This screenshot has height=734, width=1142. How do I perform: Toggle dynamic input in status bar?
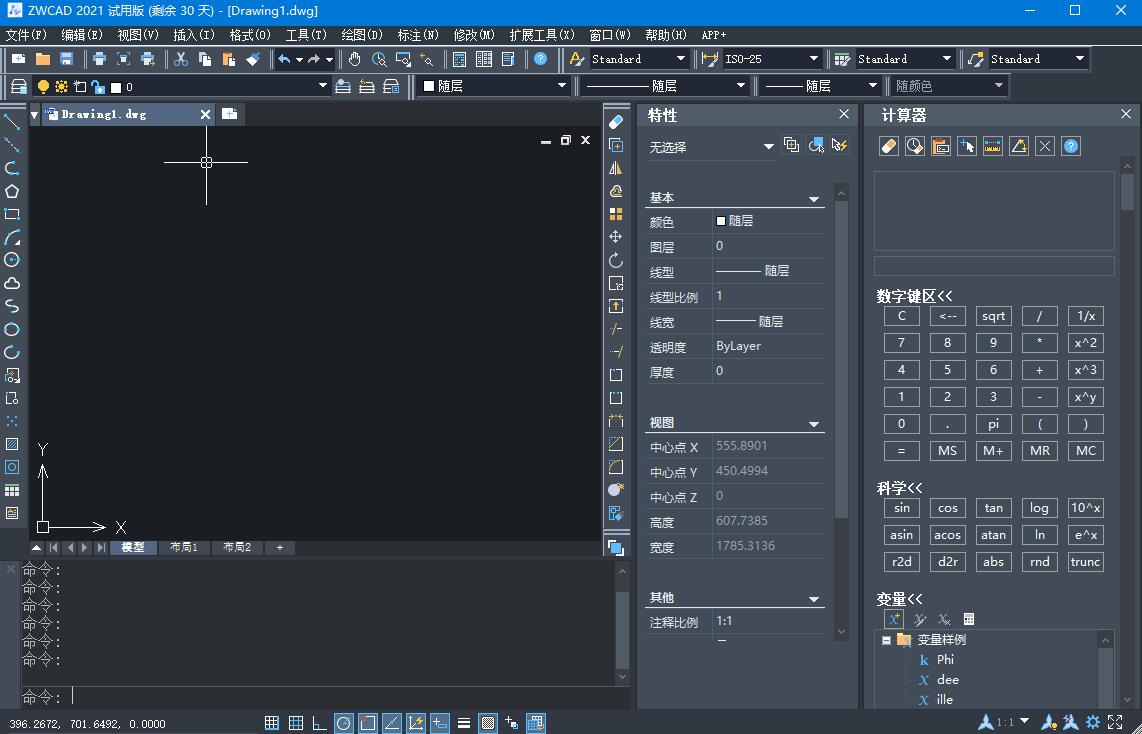(440, 723)
